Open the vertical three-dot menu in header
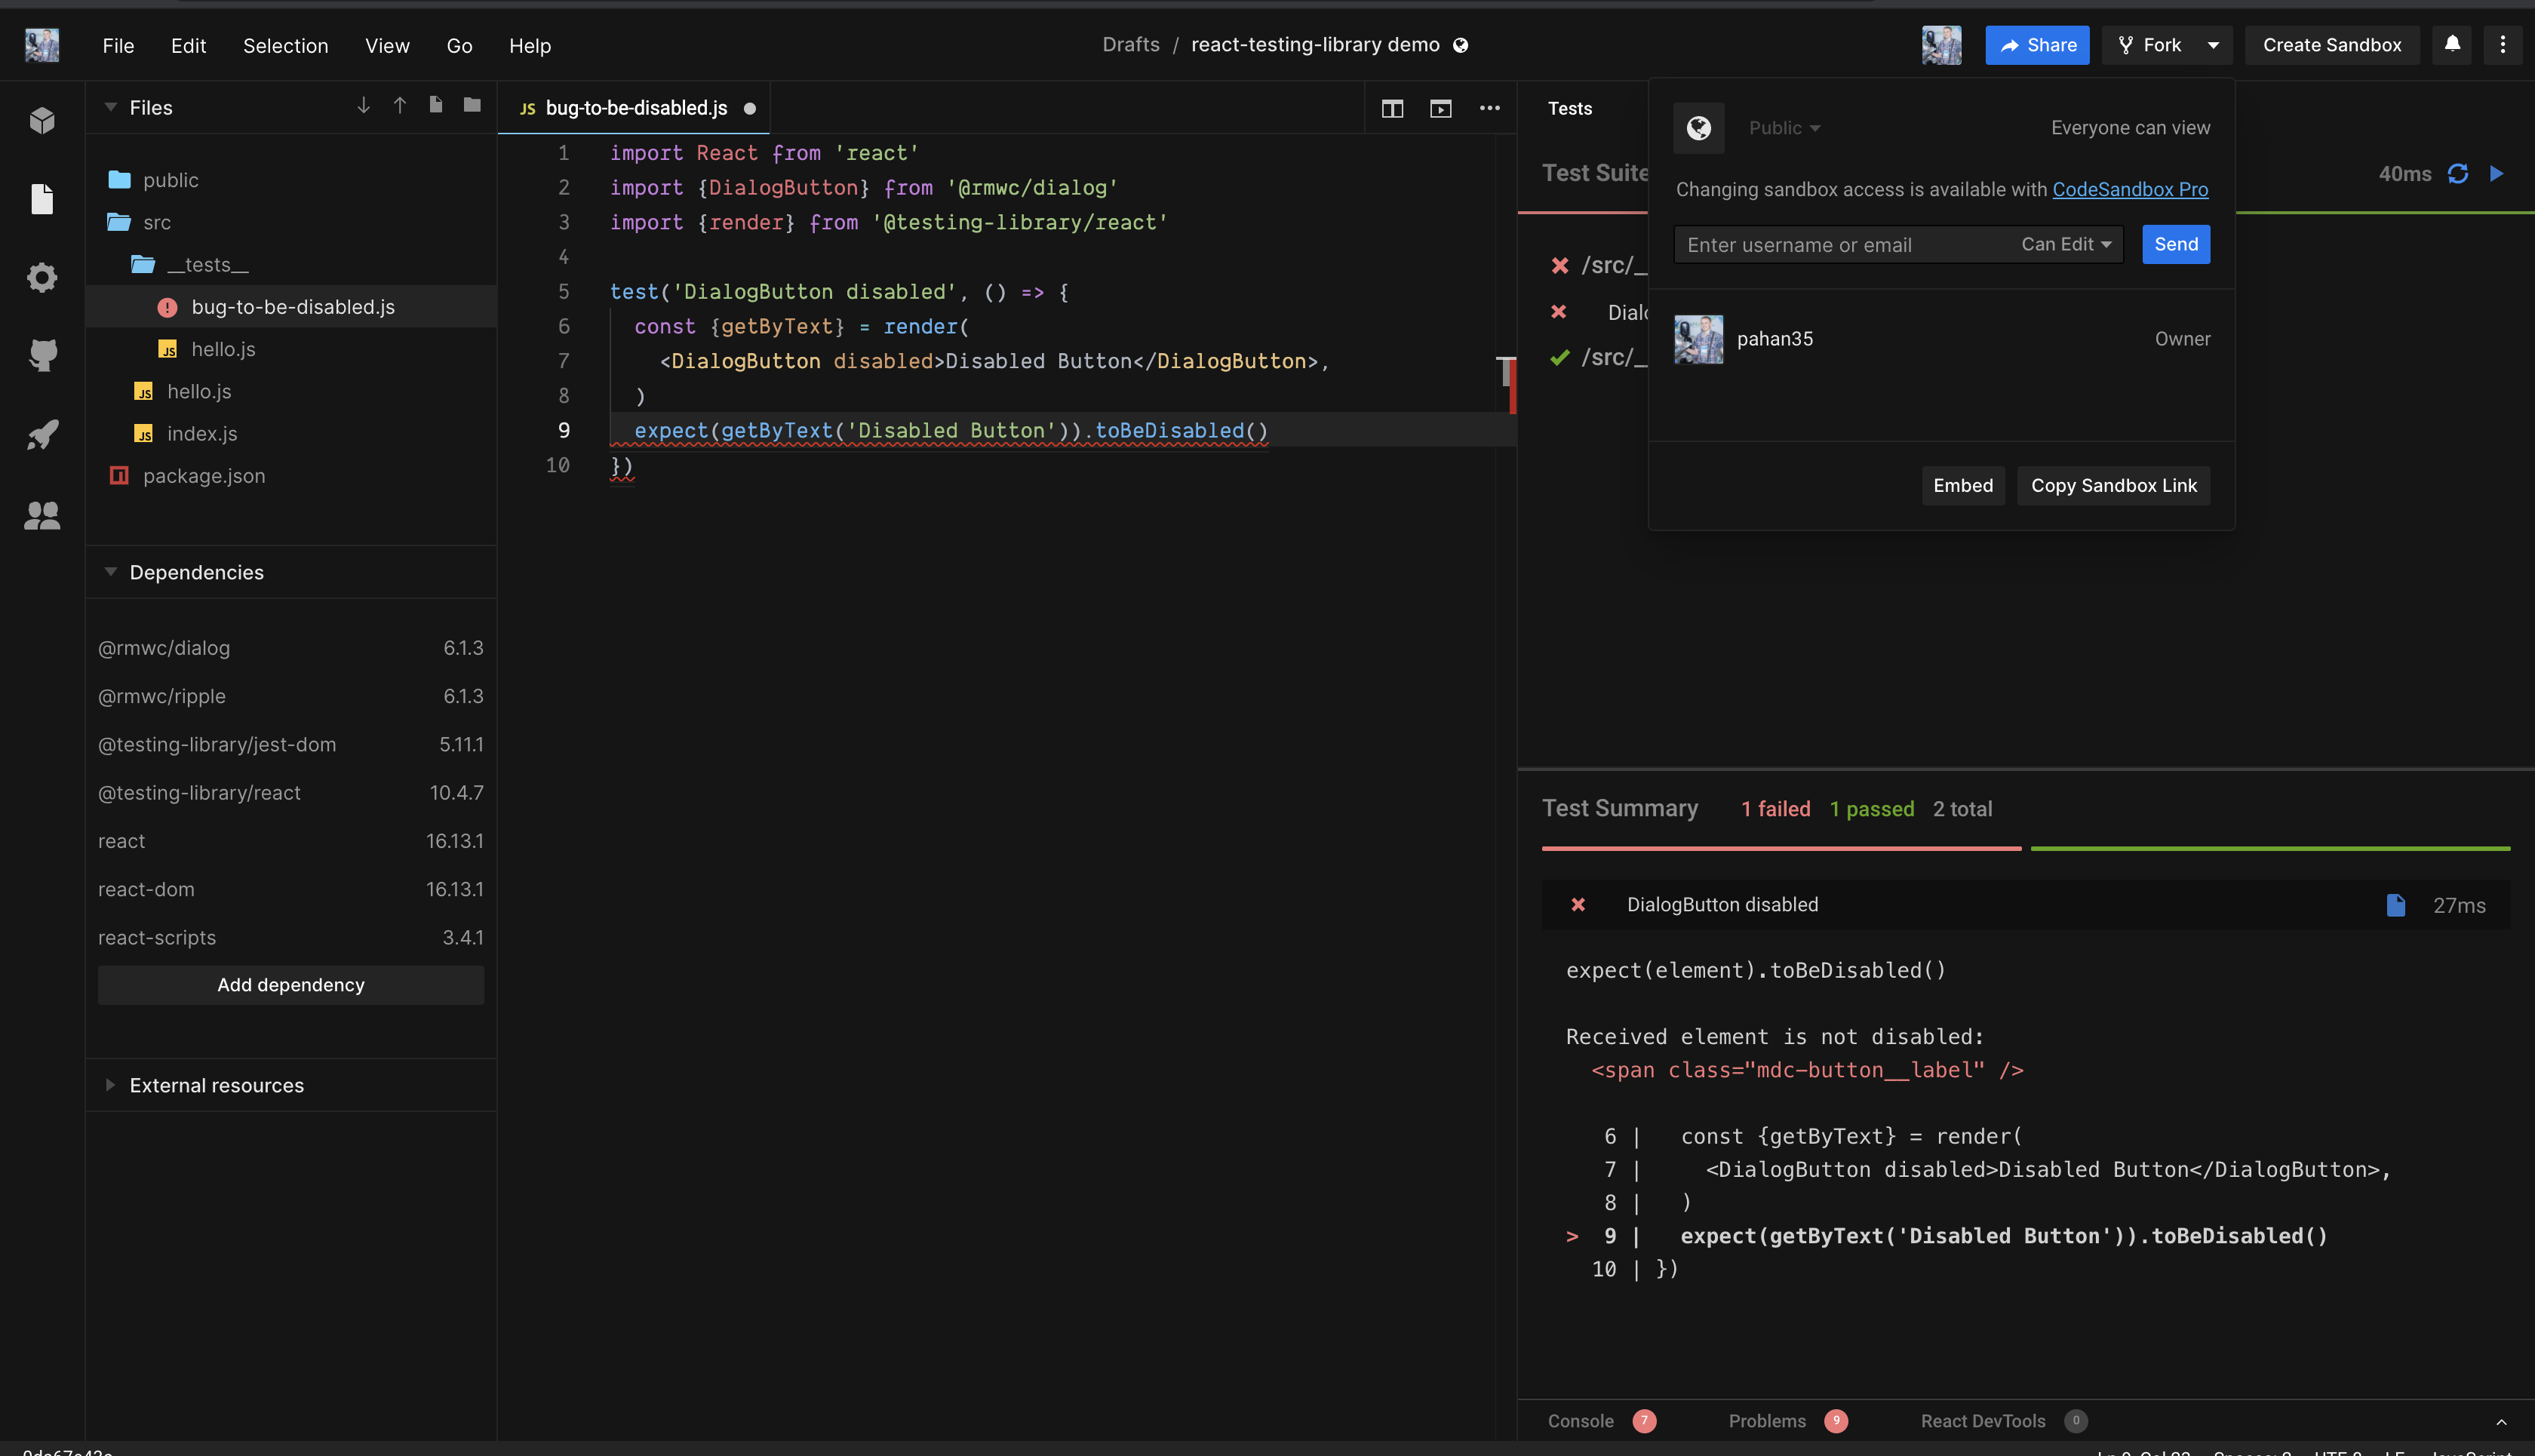The image size is (2535, 1456). coord(2502,44)
